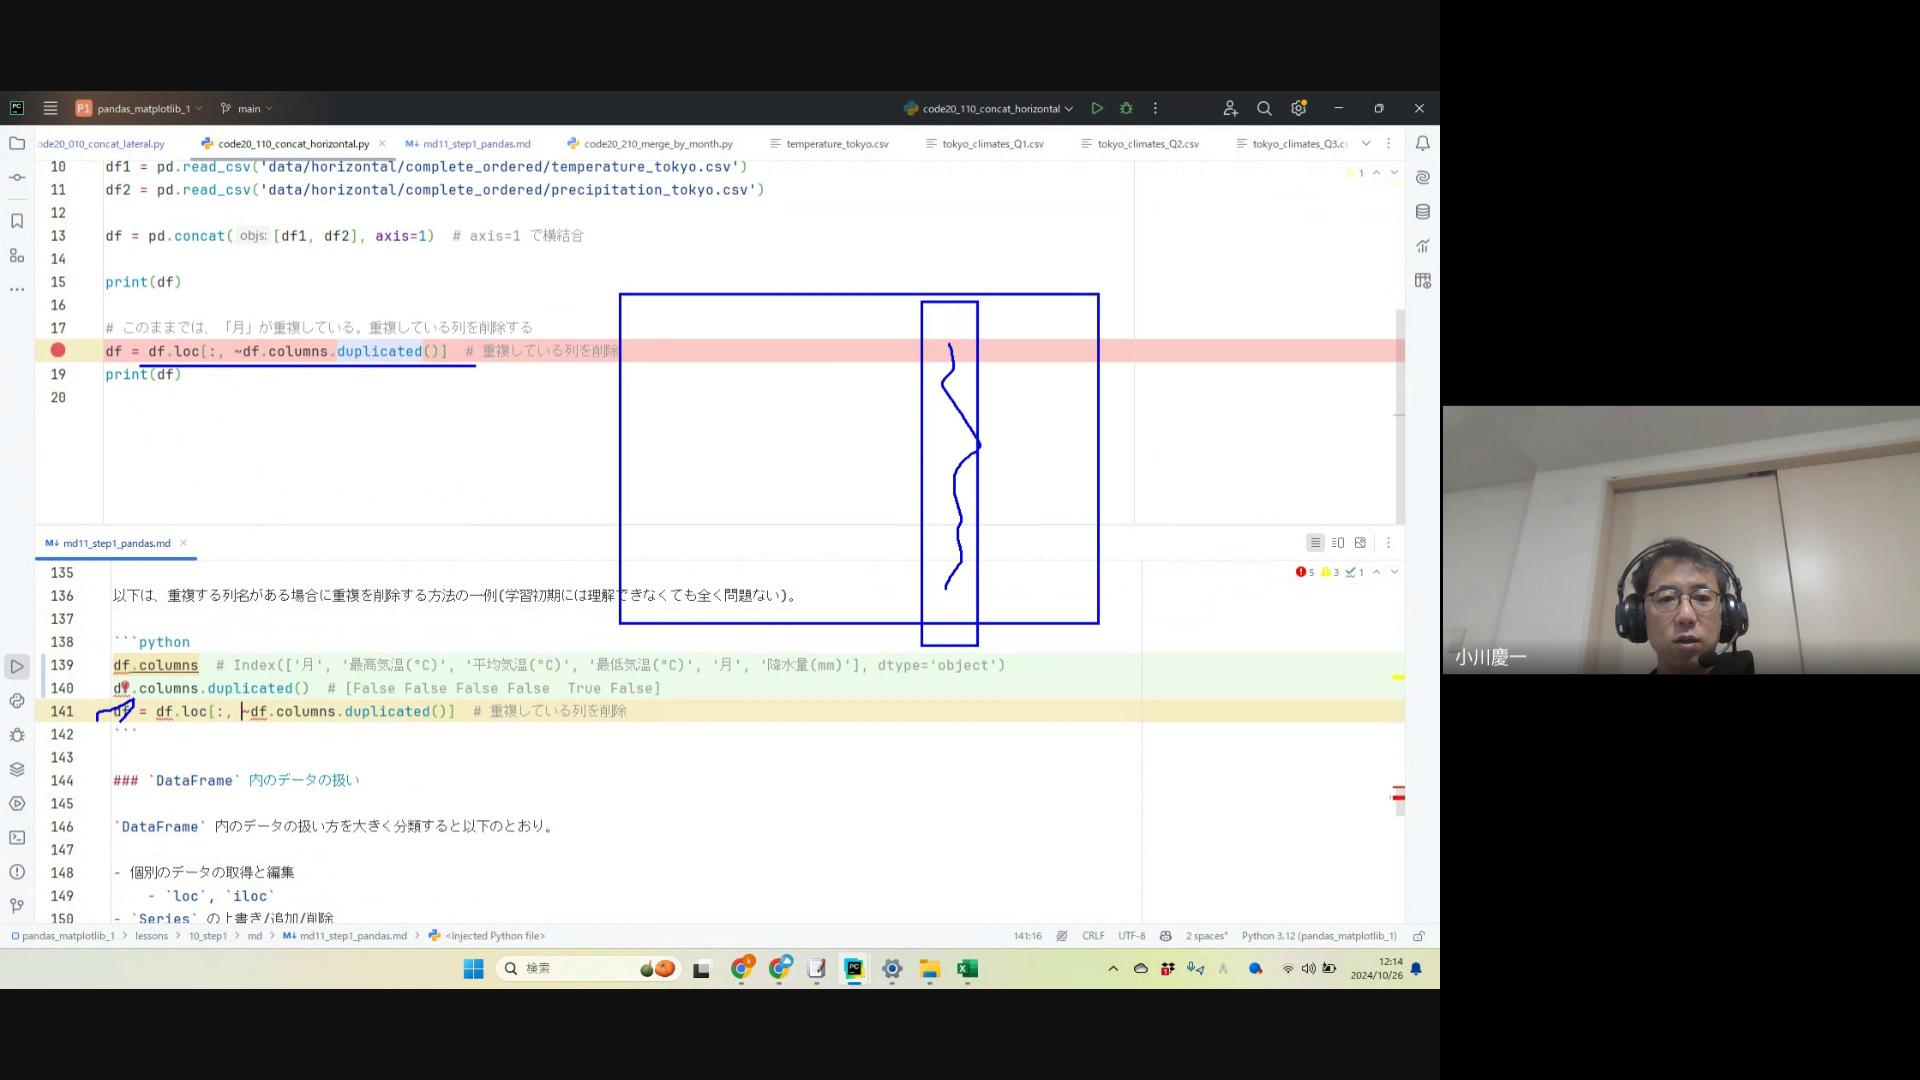
Task: Switch to code20_210_merge_by_month.py tab
Action: click(x=657, y=144)
